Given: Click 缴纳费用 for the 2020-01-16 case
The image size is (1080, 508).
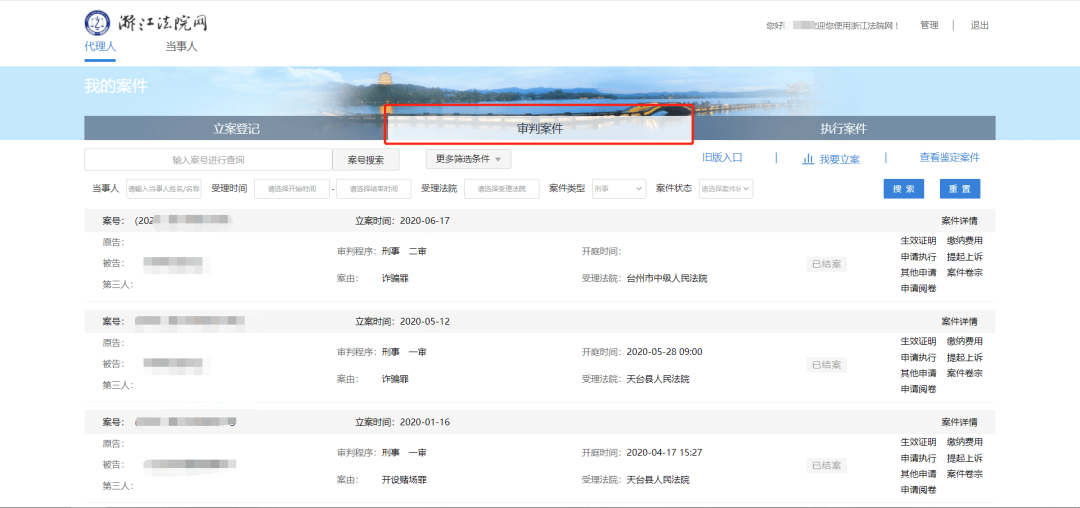Looking at the screenshot, I should click(x=964, y=442).
